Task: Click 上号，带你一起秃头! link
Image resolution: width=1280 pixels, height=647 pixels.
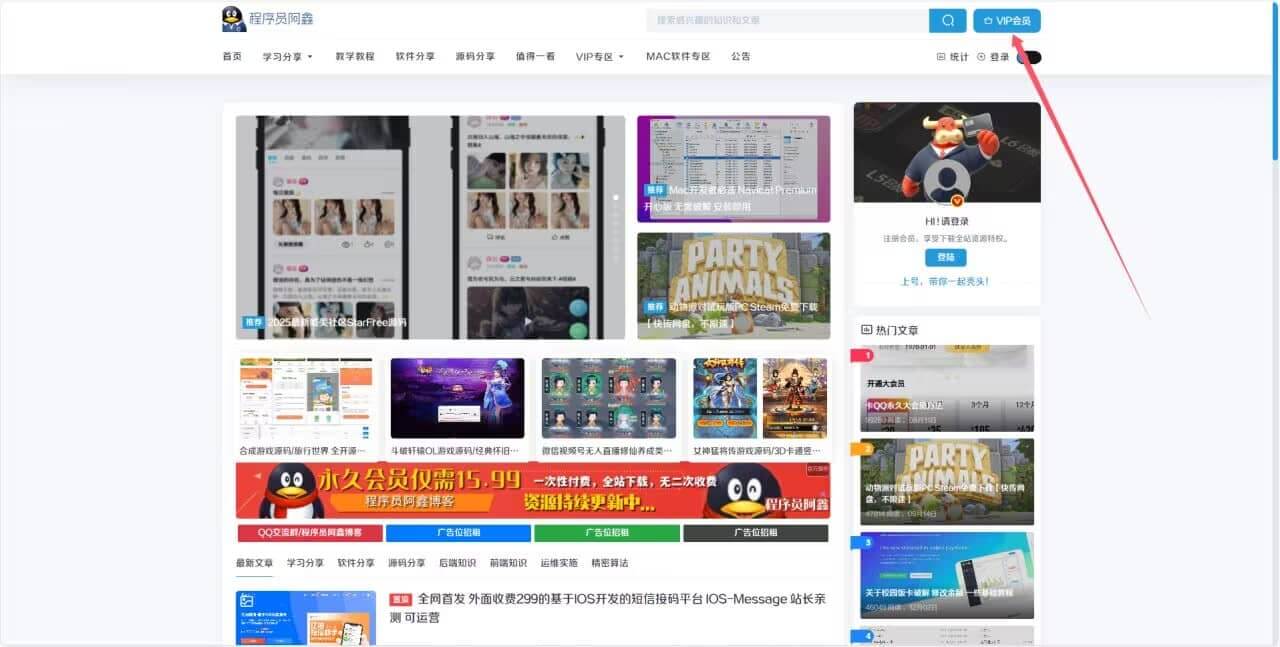Action: [946, 281]
